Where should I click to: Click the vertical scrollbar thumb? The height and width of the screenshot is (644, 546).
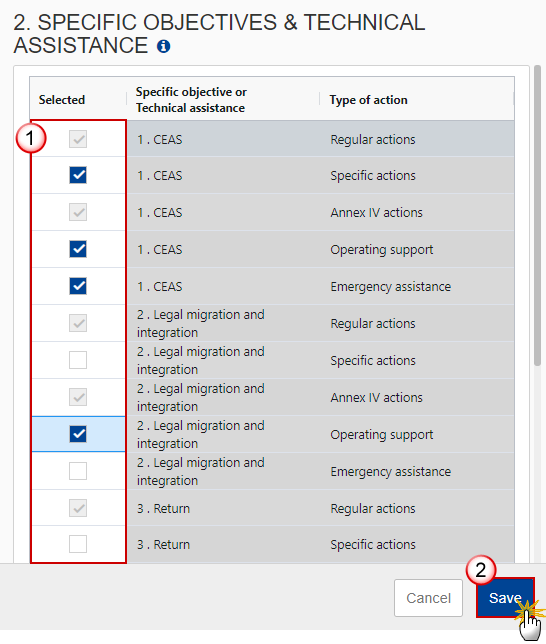537,215
